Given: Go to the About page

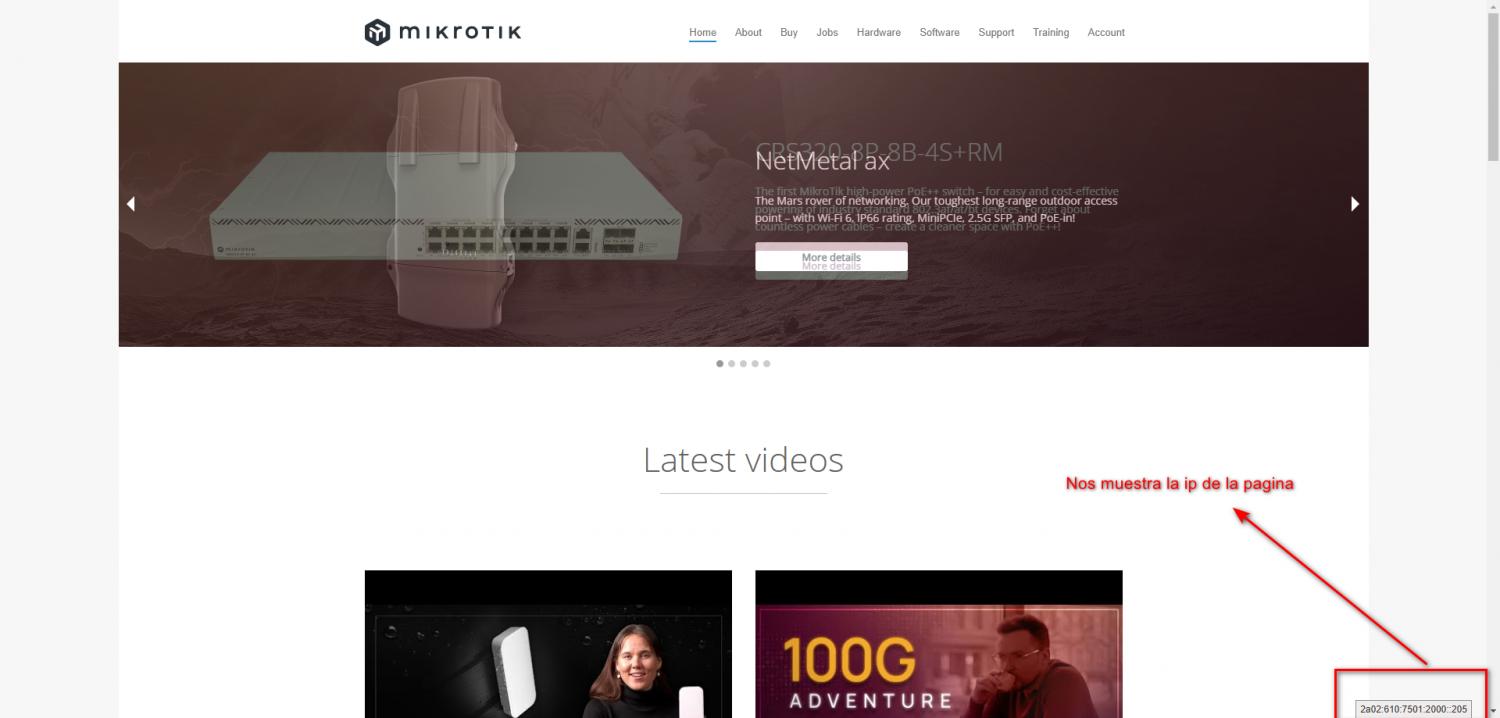Looking at the screenshot, I should [x=748, y=32].
